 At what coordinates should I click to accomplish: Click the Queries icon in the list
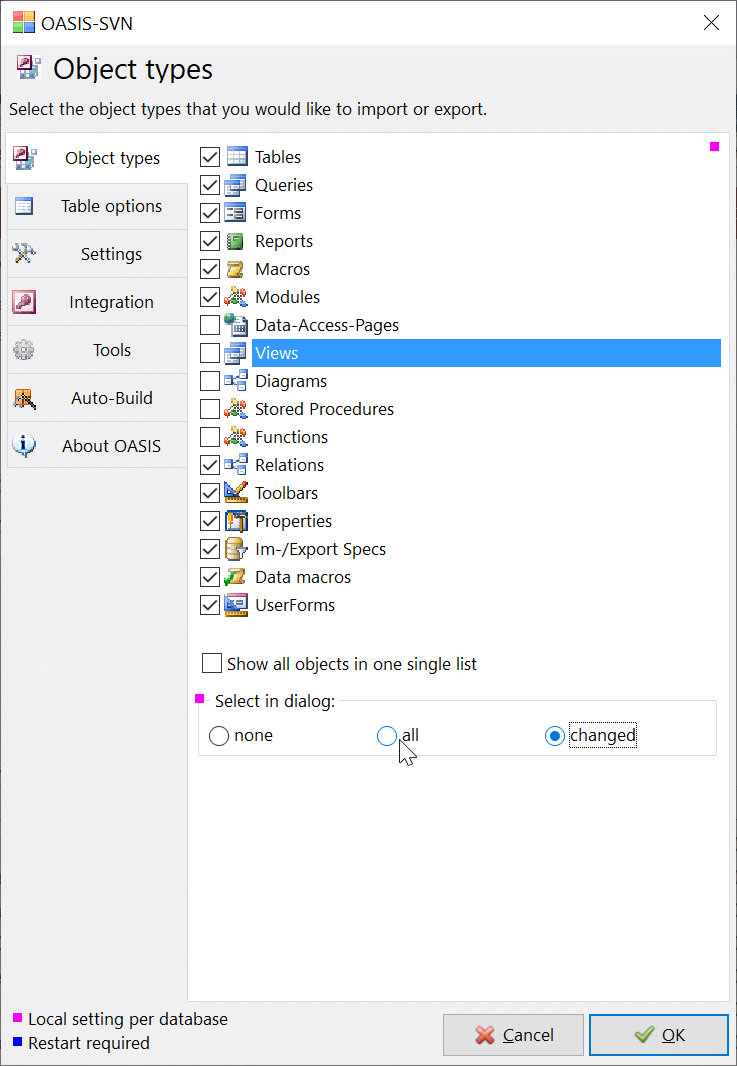click(x=237, y=185)
